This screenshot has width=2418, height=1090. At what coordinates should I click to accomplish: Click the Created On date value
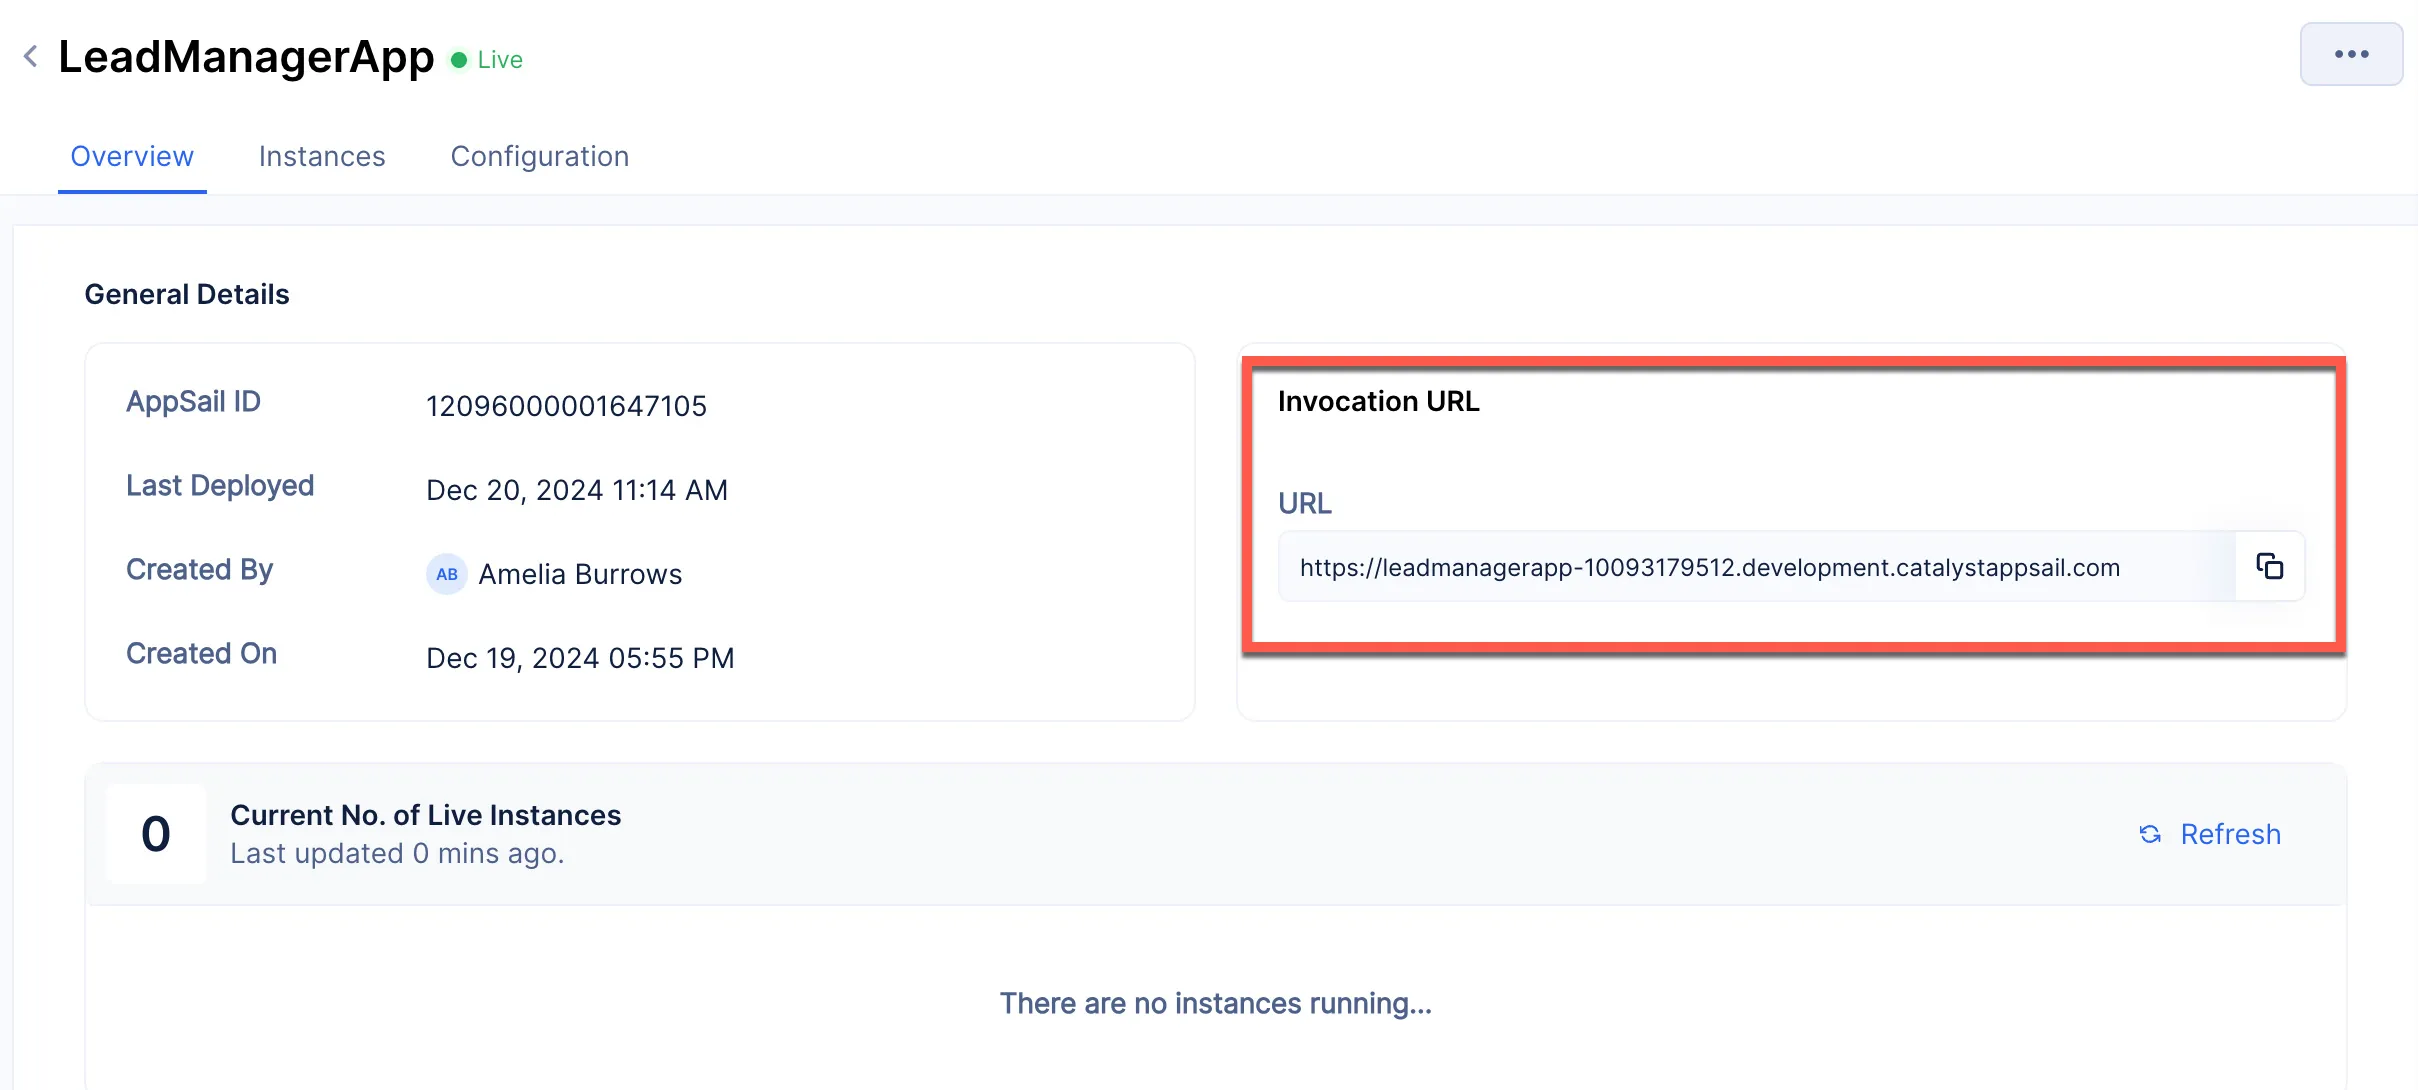pyautogui.click(x=580, y=658)
